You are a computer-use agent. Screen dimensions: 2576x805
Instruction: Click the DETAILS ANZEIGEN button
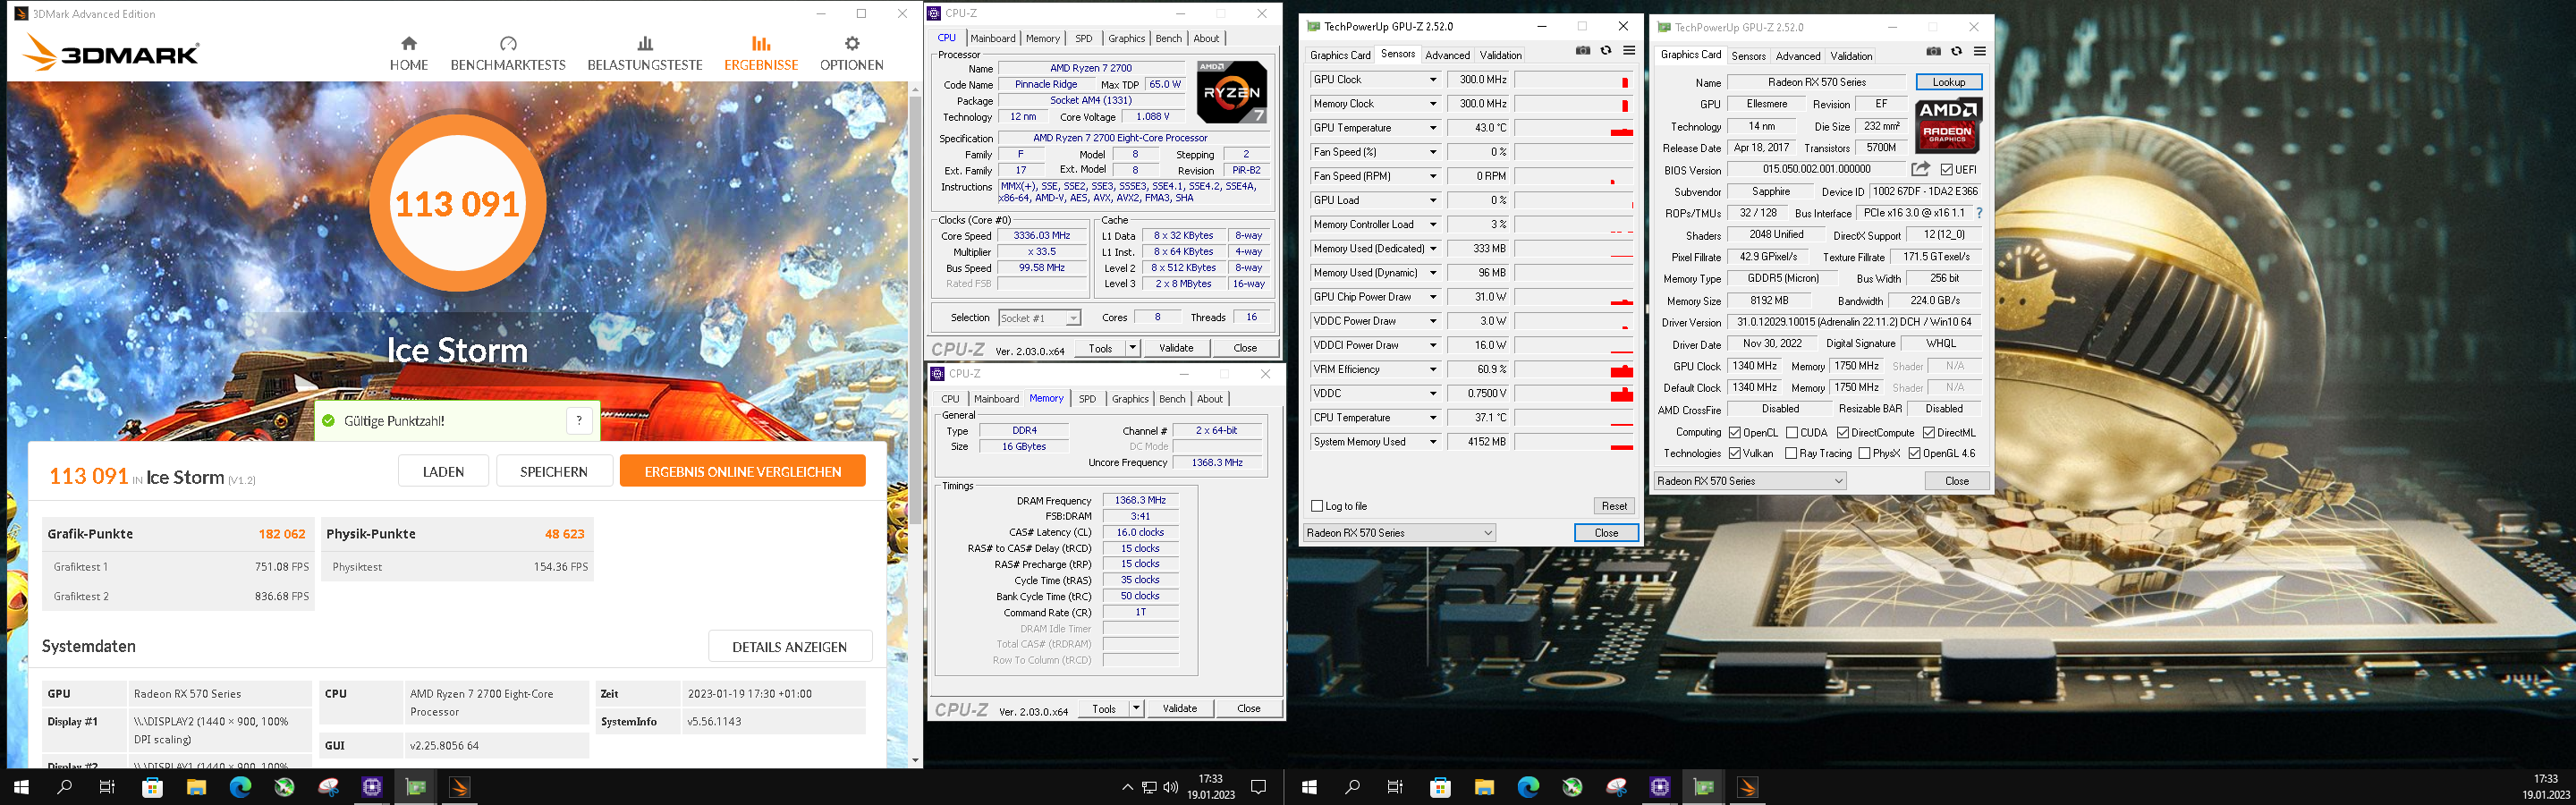point(790,647)
